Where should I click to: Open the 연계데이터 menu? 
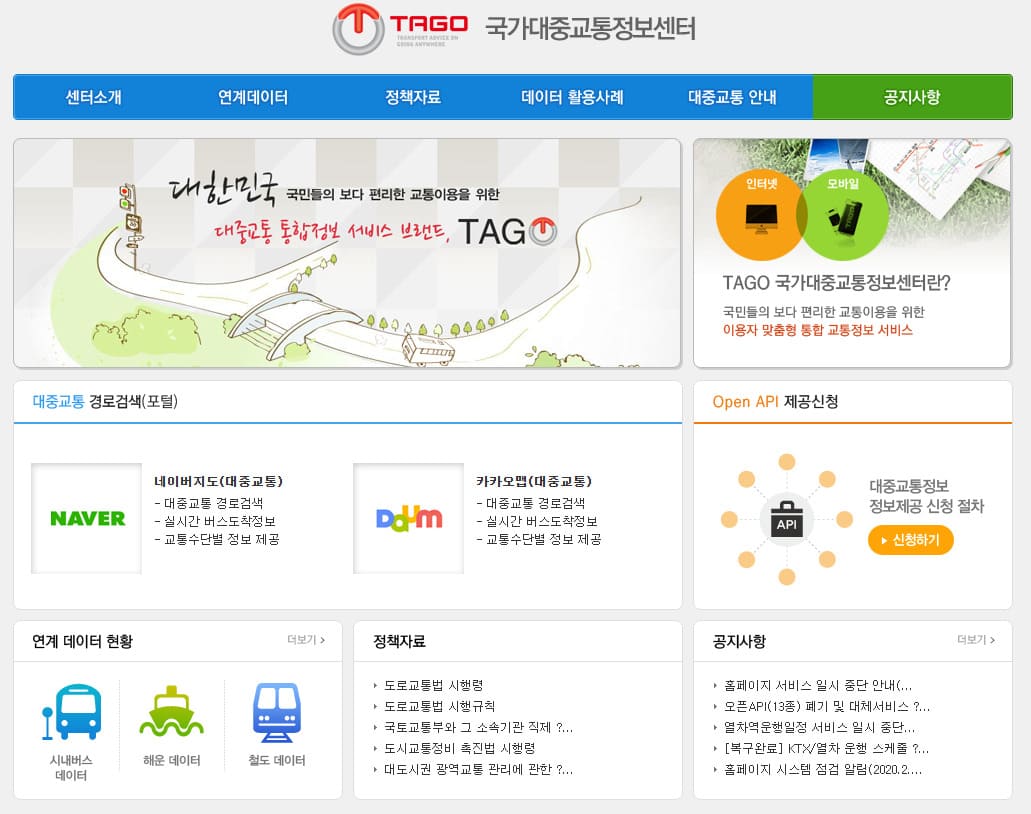(x=253, y=97)
